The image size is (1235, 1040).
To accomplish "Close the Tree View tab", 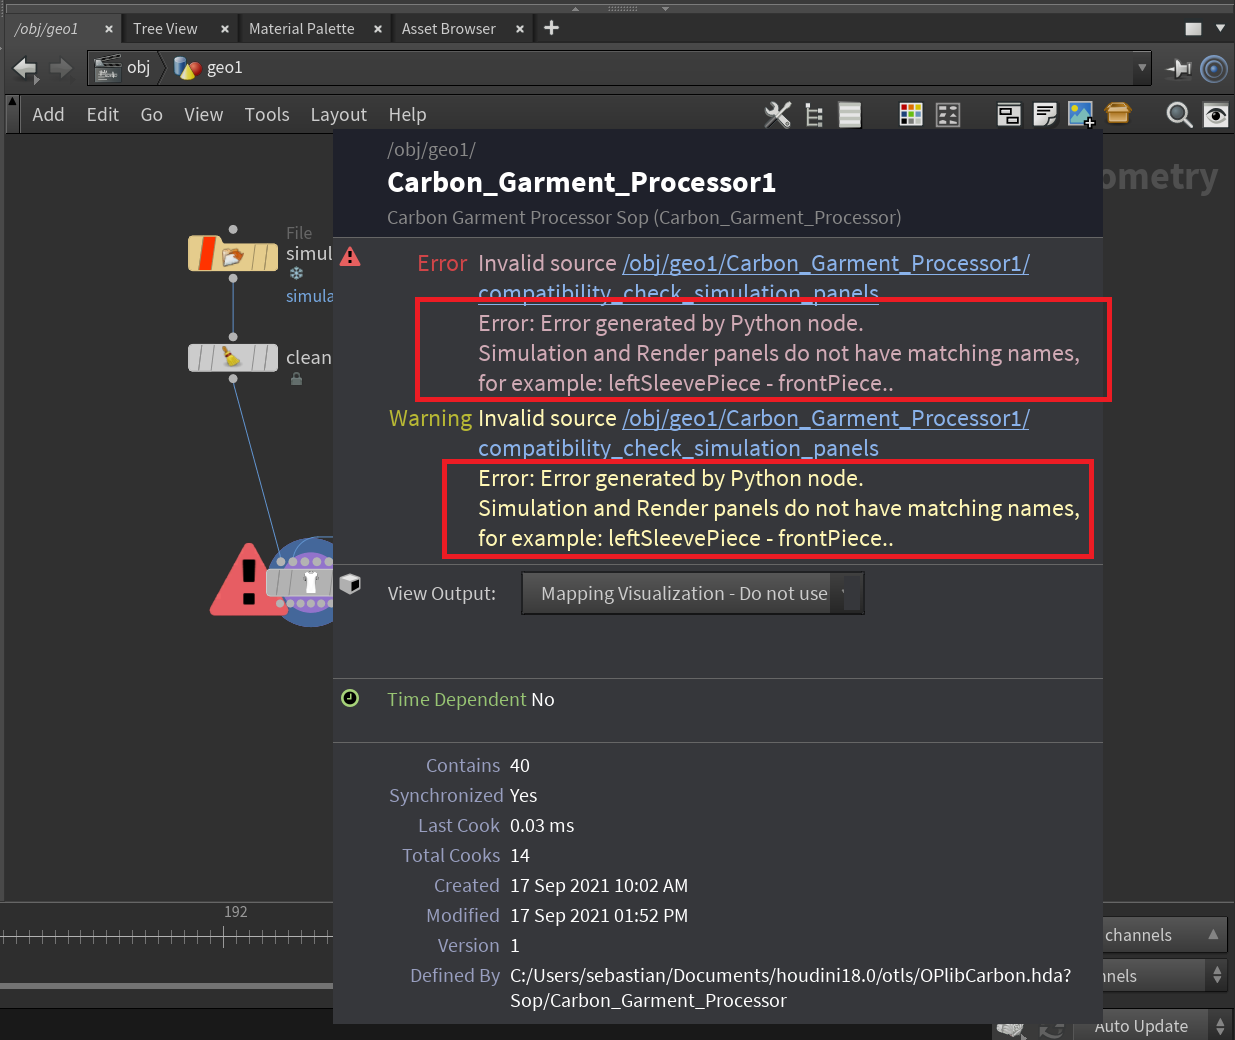I will [225, 29].
